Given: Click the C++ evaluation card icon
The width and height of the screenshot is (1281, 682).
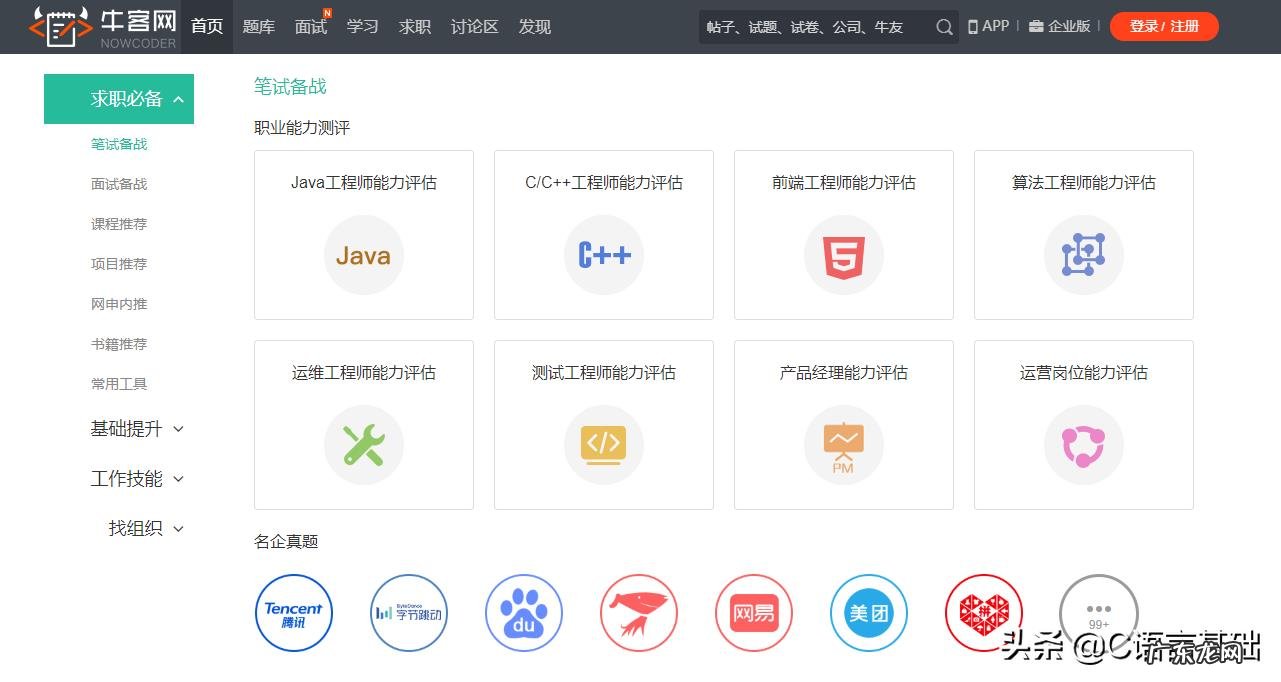Looking at the screenshot, I should click(x=603, y=255).
